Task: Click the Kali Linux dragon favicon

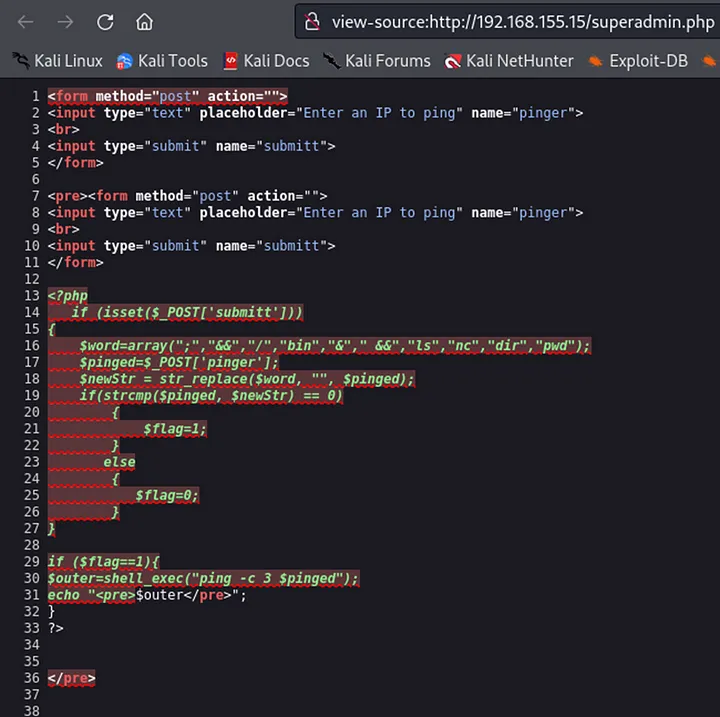Action: pyautogui.click(x=21, y=61)
